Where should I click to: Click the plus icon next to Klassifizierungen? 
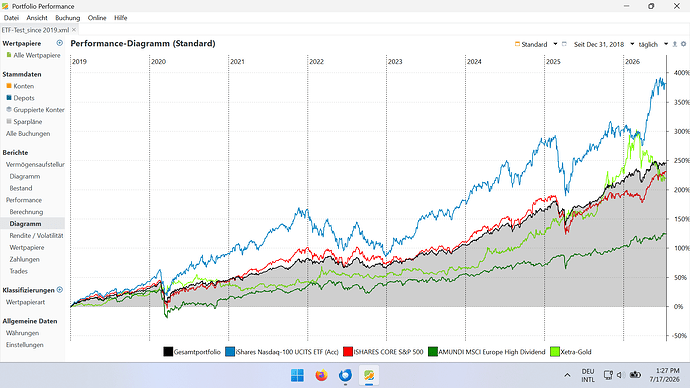(60, 290)
